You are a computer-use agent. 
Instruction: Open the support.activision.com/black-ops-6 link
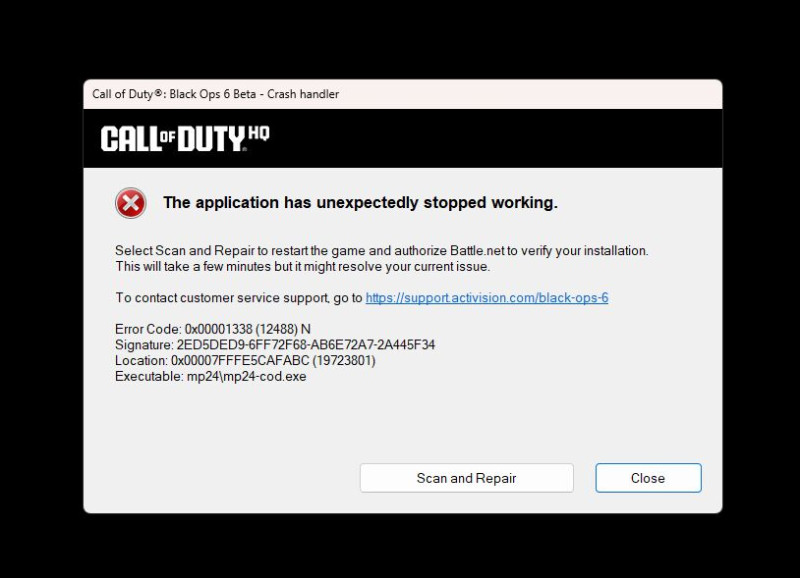click(x=487, y=298)
